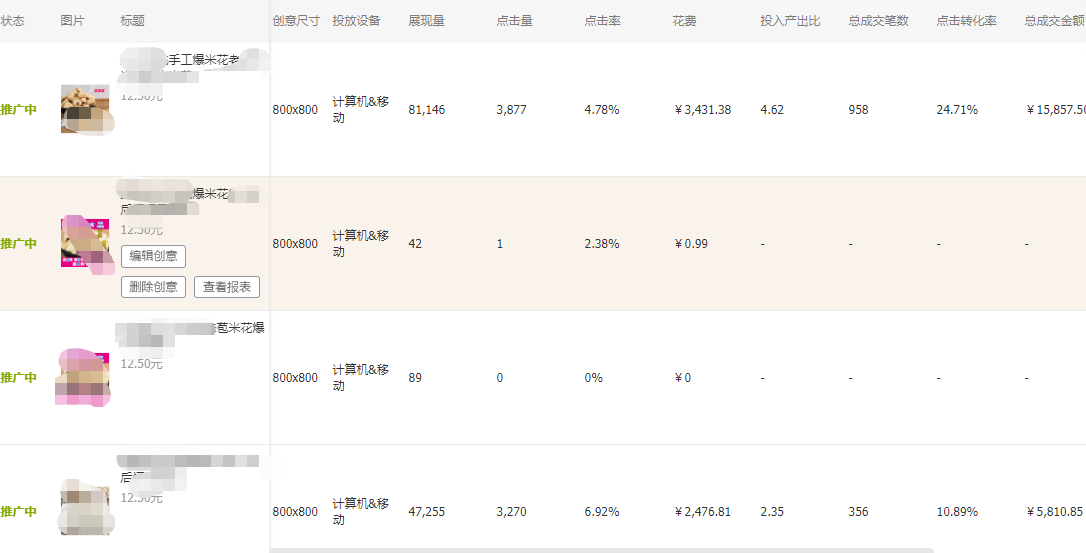This screenshot has width=1086, height=553.
Task: Open 查看报表 for the highlighted creative
Action: [227, 287]
